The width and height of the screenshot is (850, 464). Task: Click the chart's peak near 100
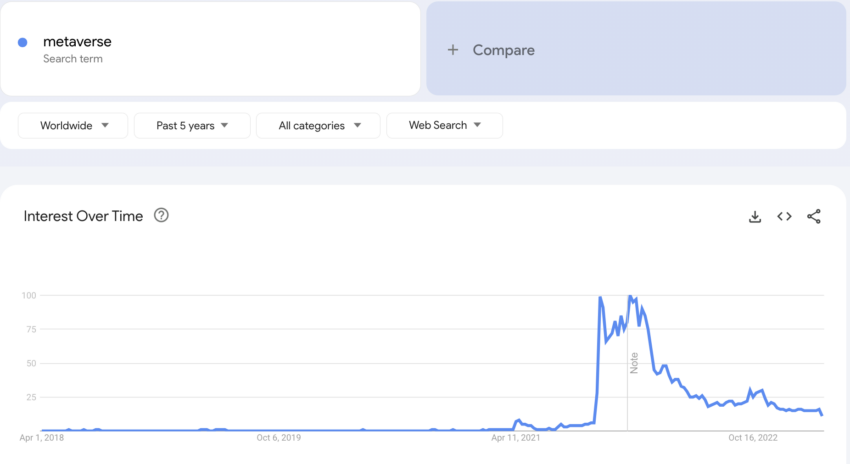tap(600, 298)
